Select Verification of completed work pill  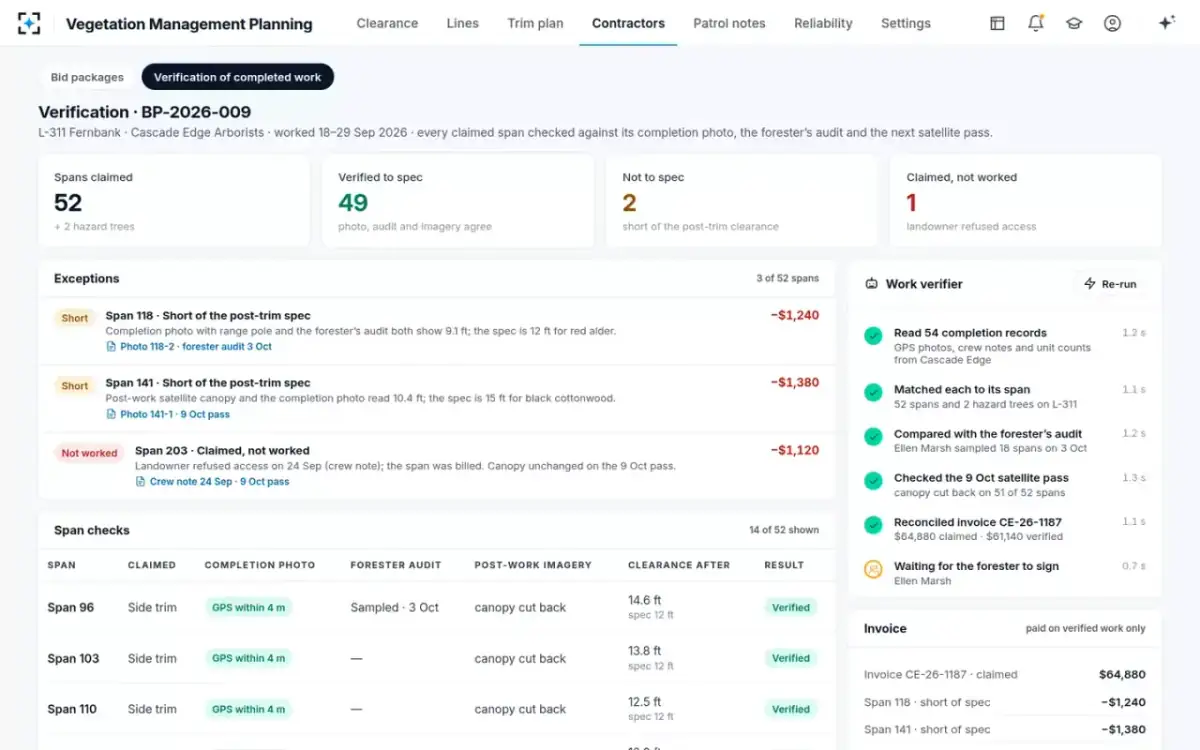[x=238, y=77]
